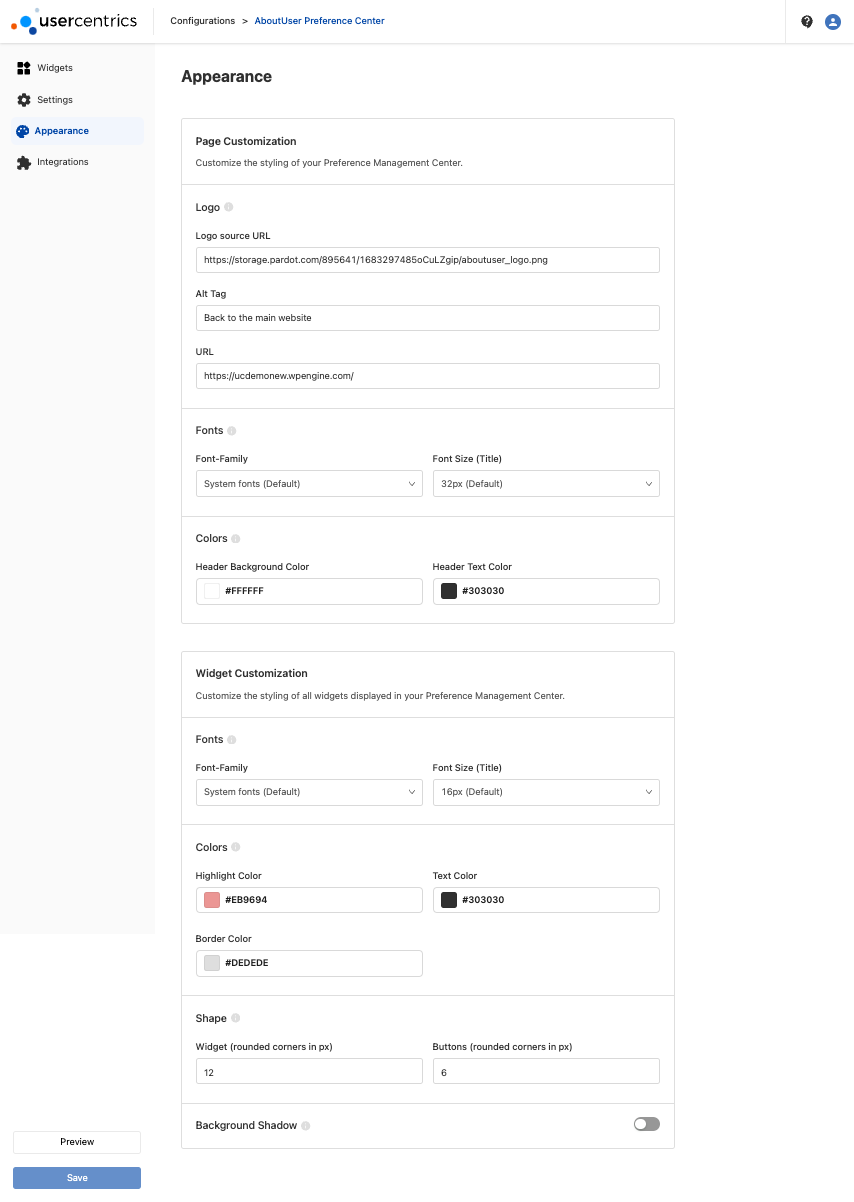Go to Widgets in the sidebar
This screenshot has width=854, height=1202.
55,68
